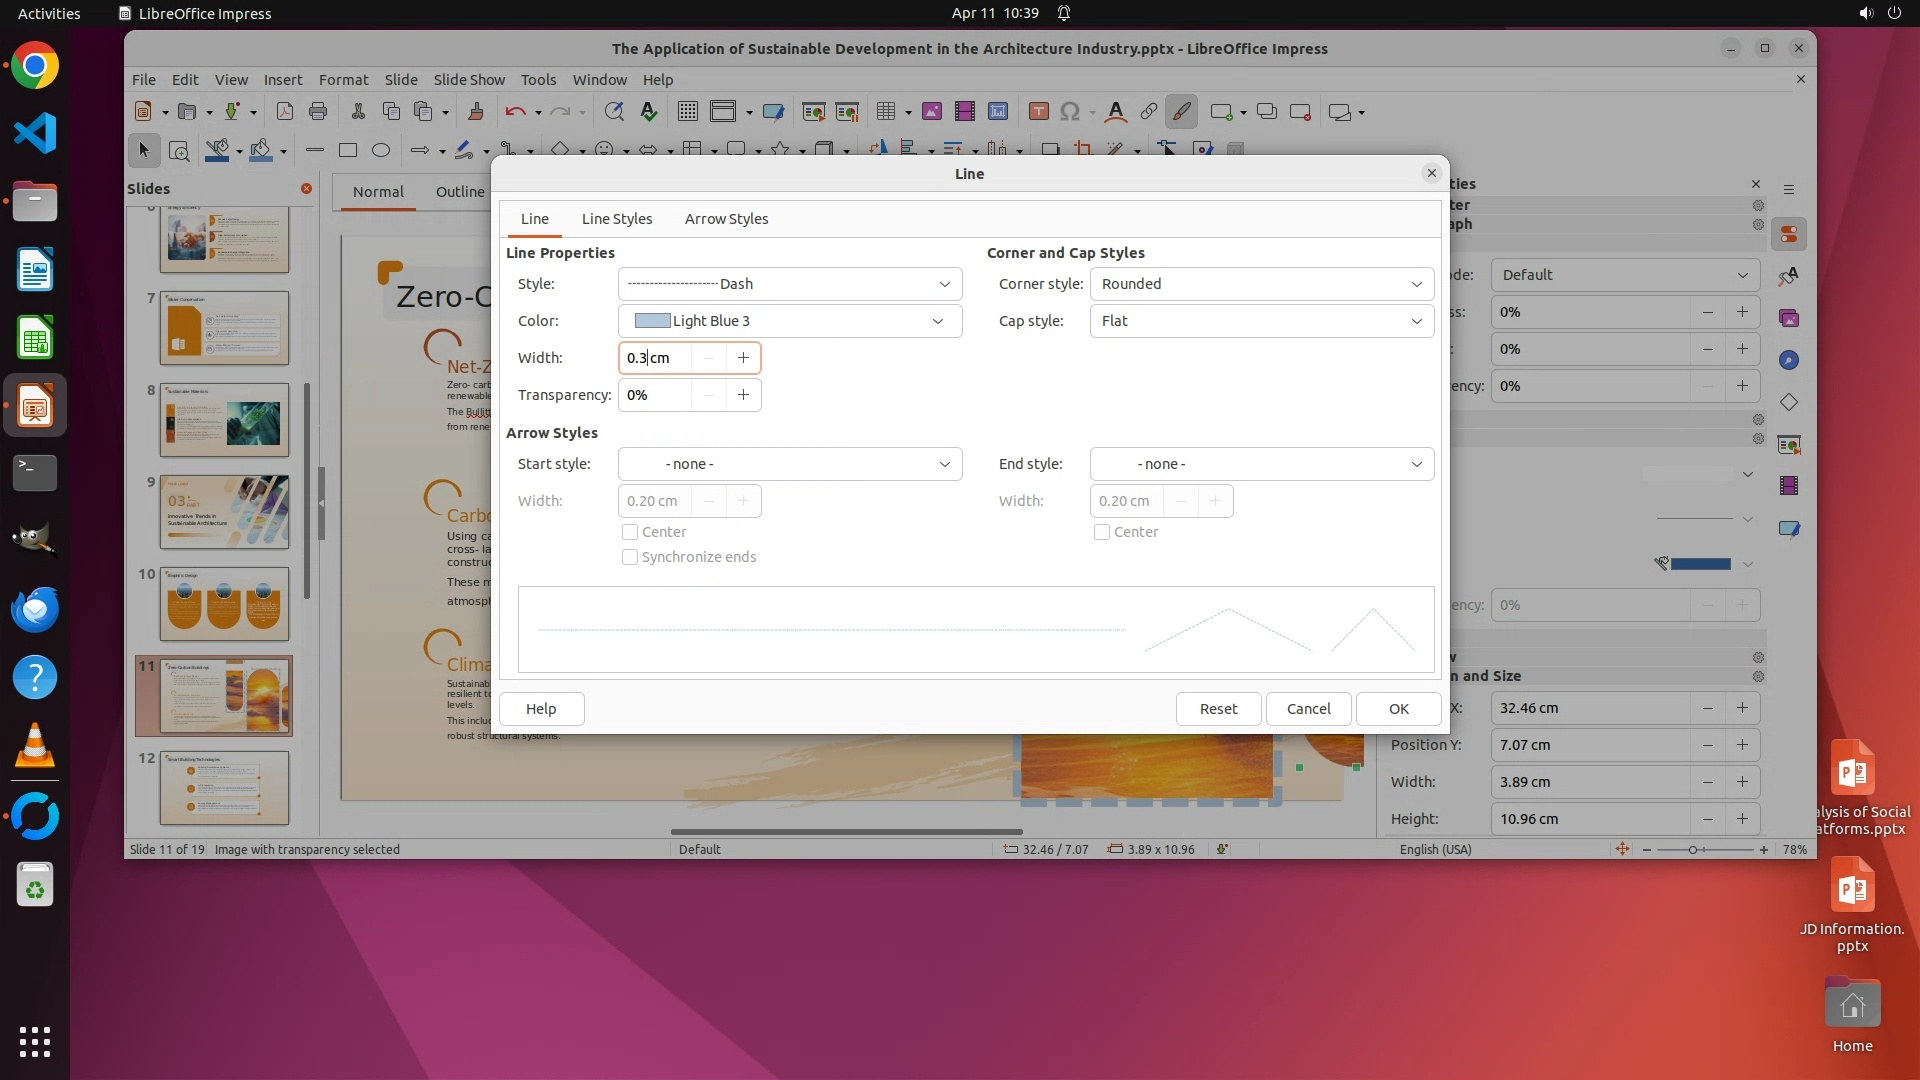Enable the Synchronize ends checkbox

(630, 557)
